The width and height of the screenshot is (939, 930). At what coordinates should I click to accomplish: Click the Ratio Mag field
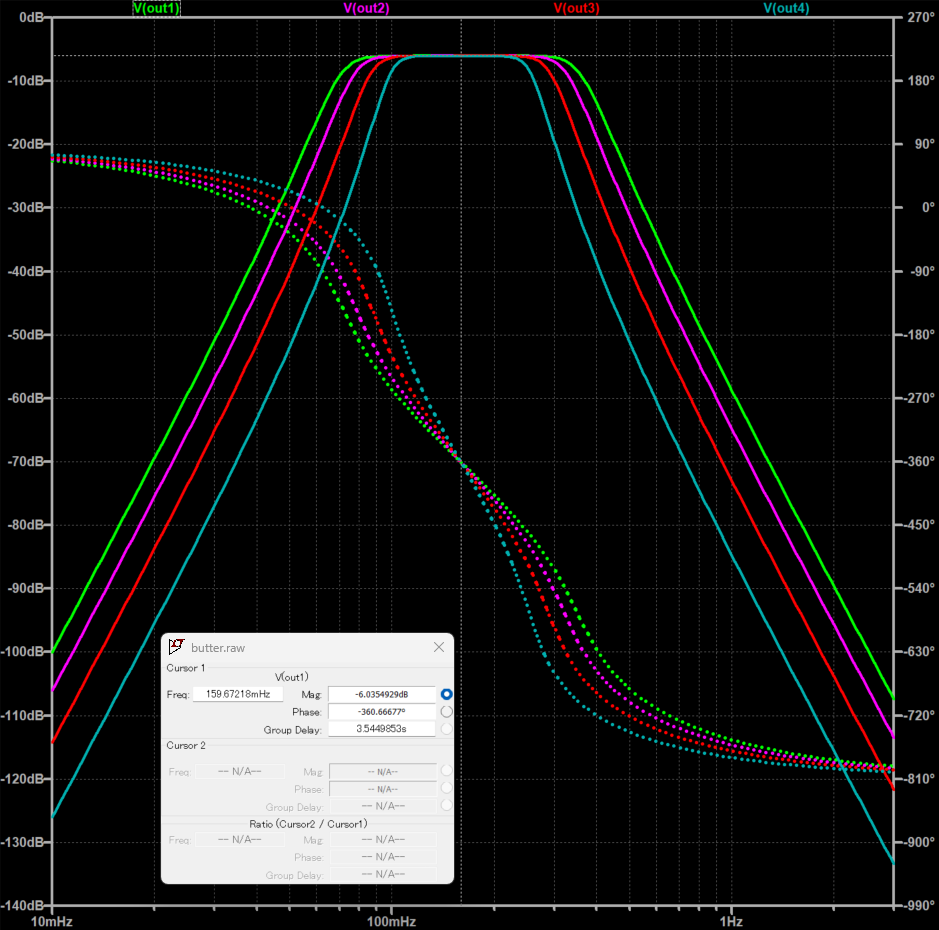(x=383, y=840)
